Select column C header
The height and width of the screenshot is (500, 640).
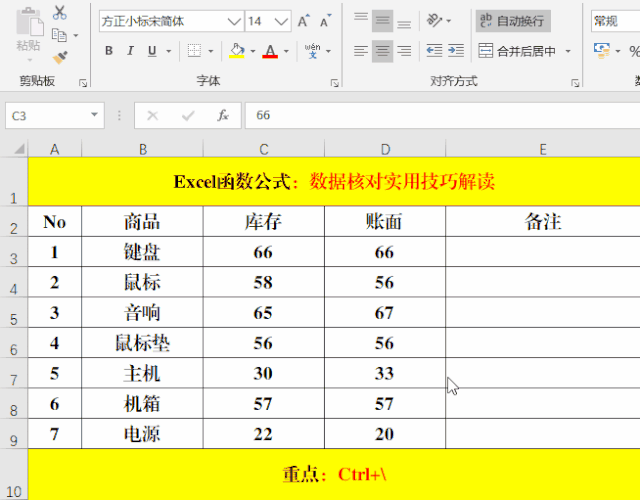[263, 149]
